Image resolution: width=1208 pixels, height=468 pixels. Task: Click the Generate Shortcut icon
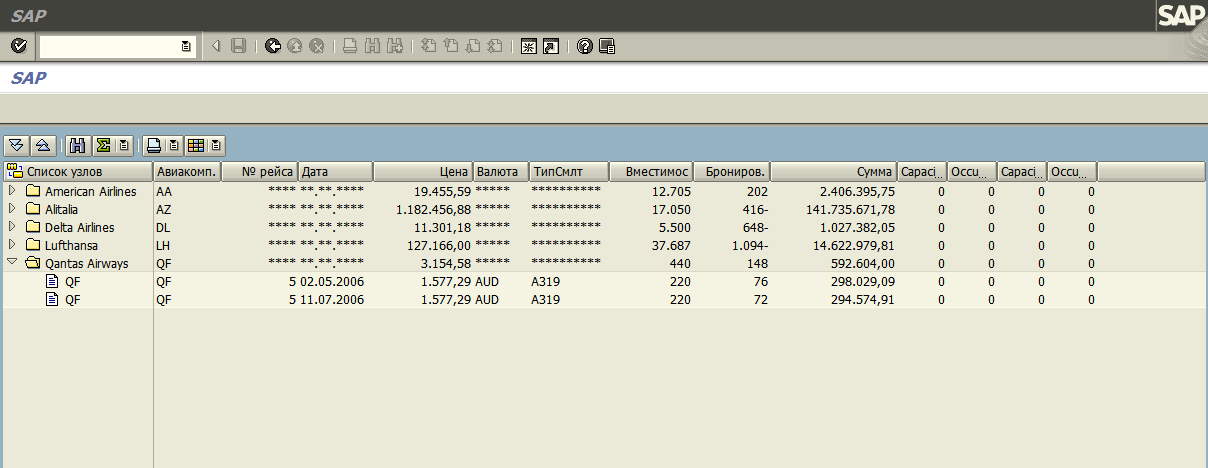pyautogui.click(x=550, y=46)
